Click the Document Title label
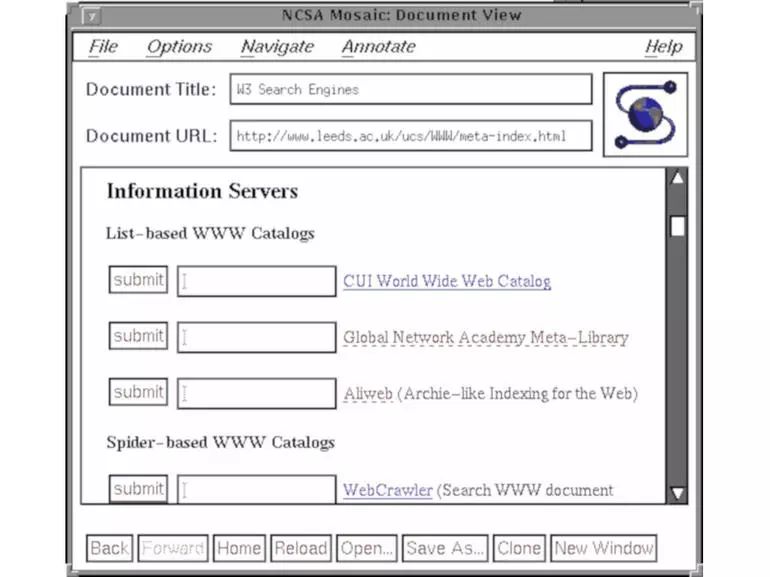 point(151,89)
